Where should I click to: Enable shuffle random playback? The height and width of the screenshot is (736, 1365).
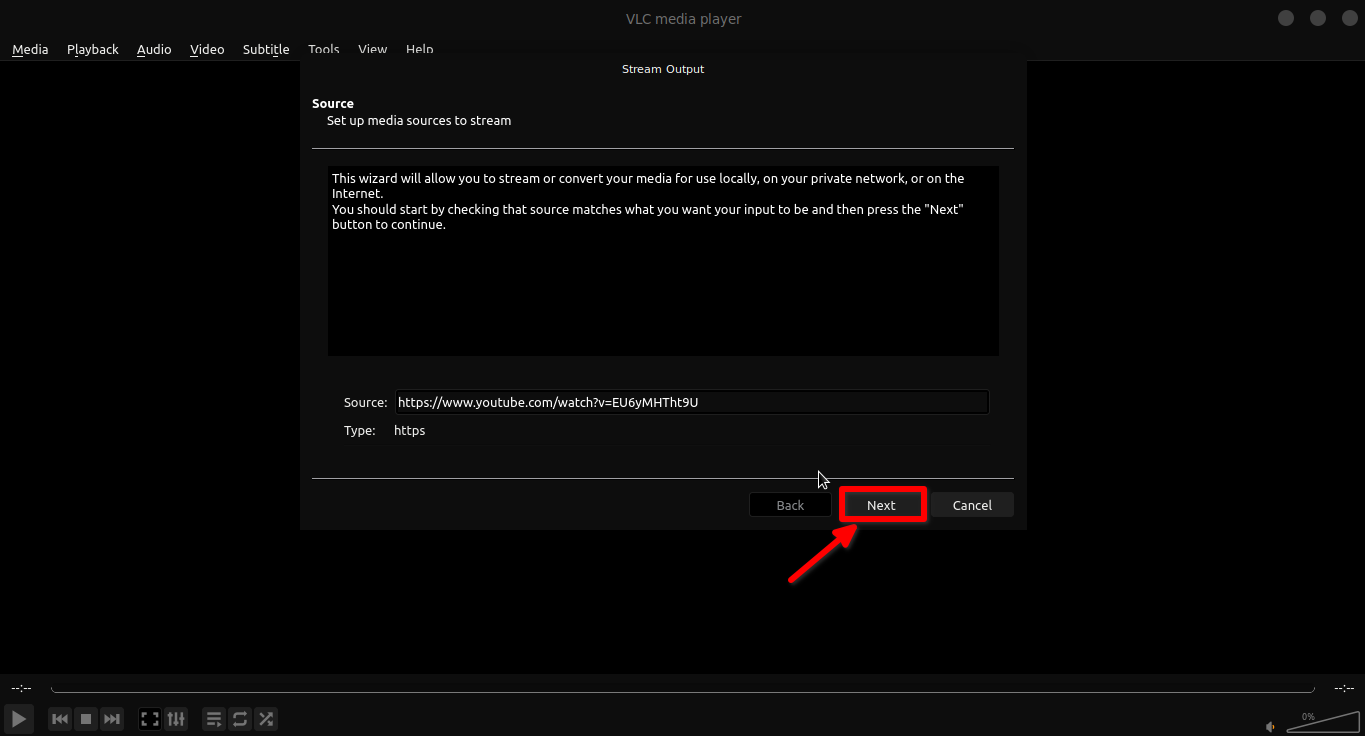(x=266, y=718)
